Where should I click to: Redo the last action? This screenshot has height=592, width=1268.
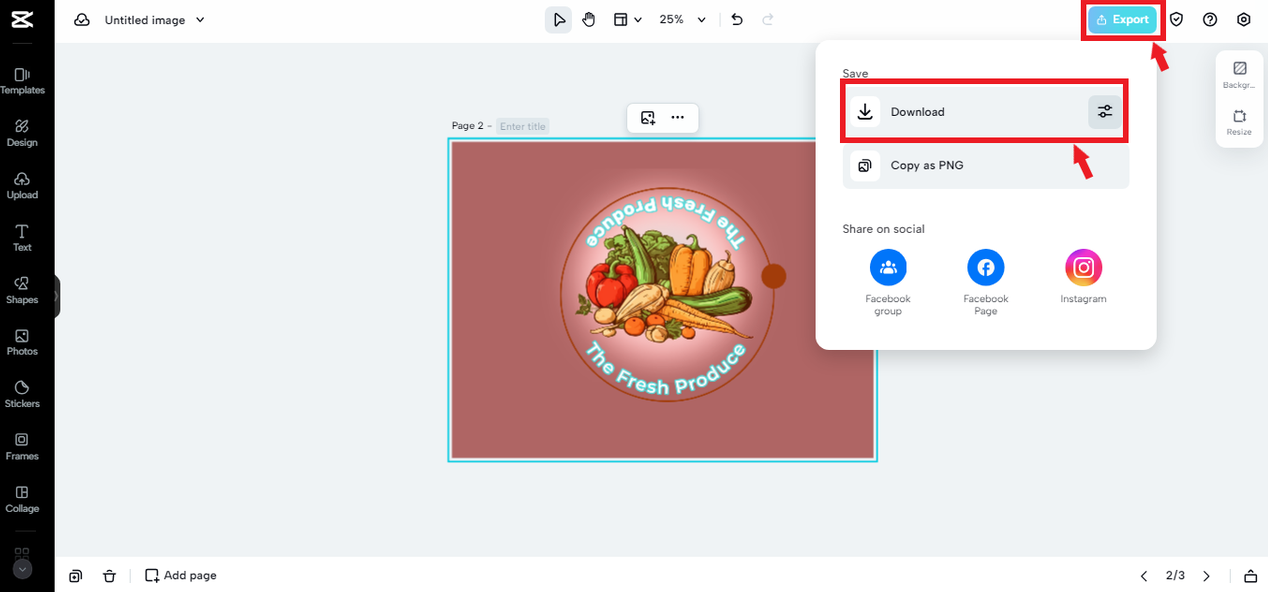pos(768,20)
